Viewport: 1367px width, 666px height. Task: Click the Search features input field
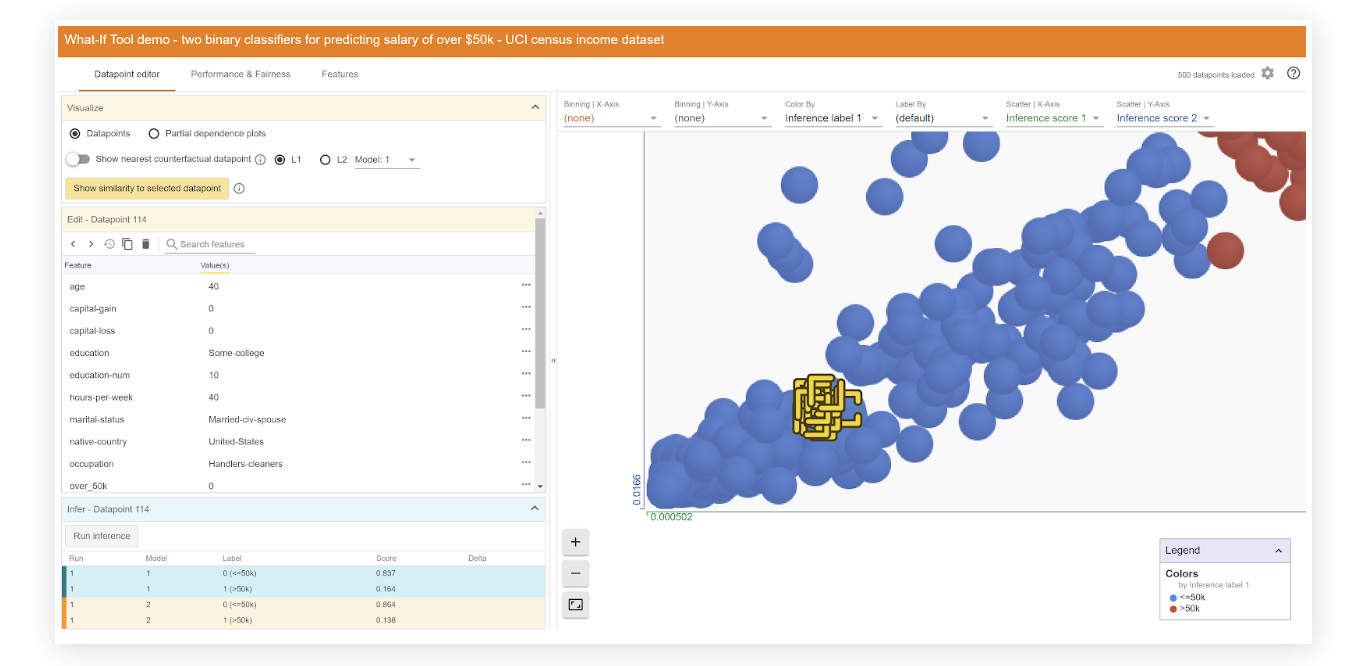(212, 244)
